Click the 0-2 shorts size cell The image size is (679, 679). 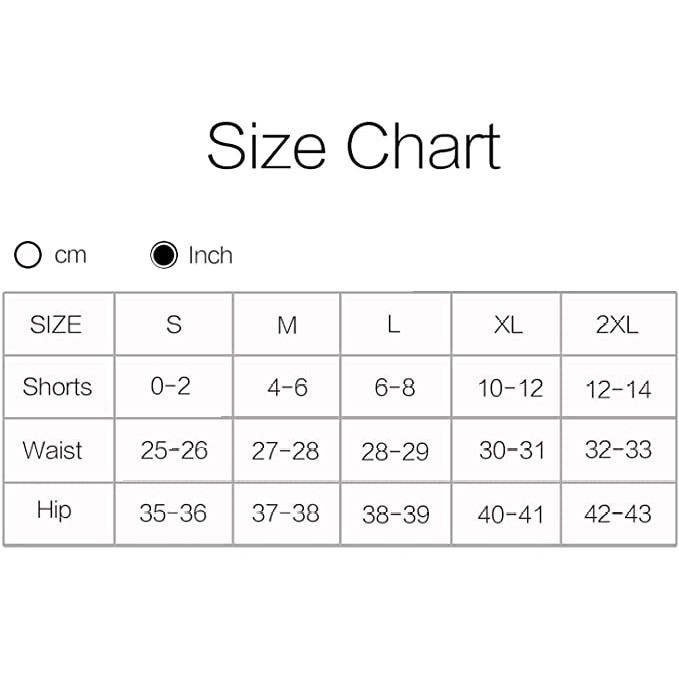pyautogui.click(x=171, y=387)
